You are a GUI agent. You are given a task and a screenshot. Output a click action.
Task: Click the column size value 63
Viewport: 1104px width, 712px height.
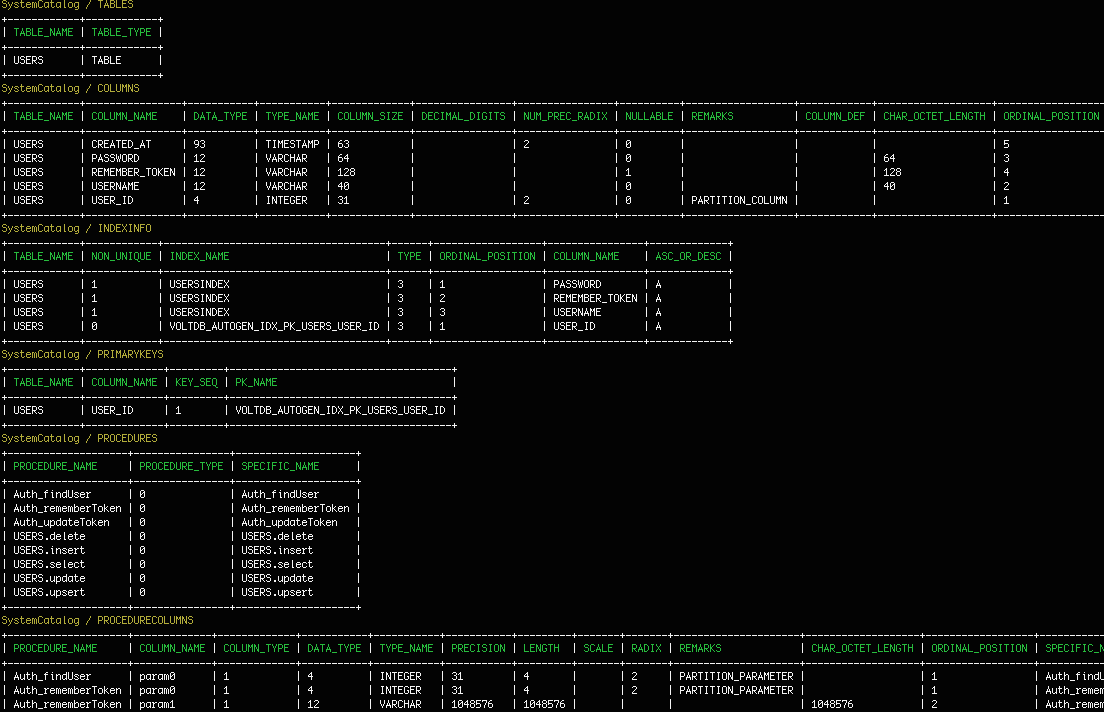(344, 144)
